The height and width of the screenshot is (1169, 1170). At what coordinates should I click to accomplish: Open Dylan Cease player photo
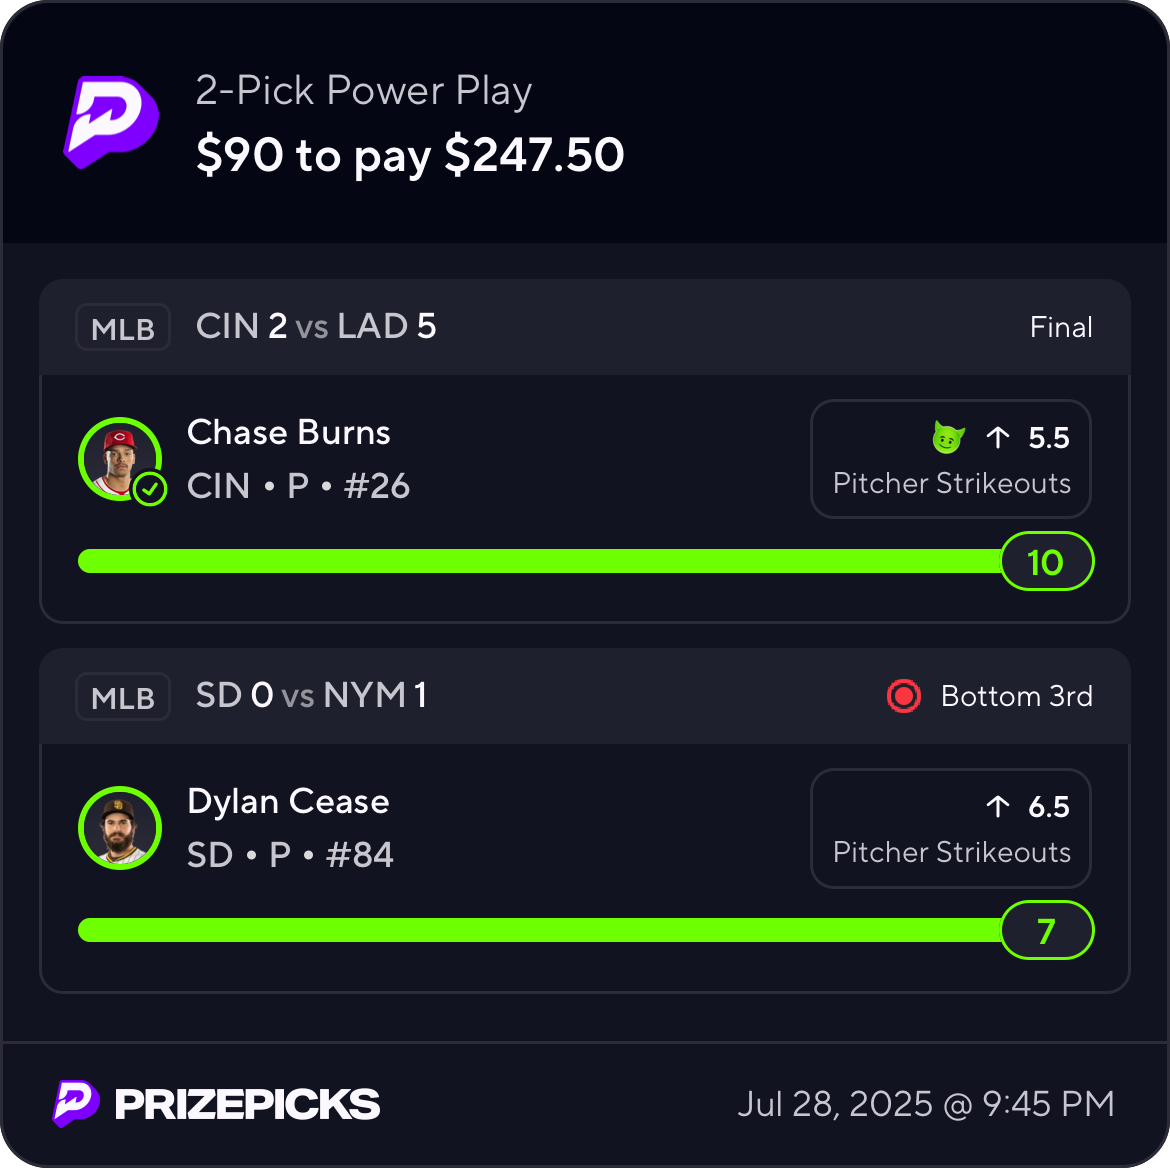pos(119,828)
